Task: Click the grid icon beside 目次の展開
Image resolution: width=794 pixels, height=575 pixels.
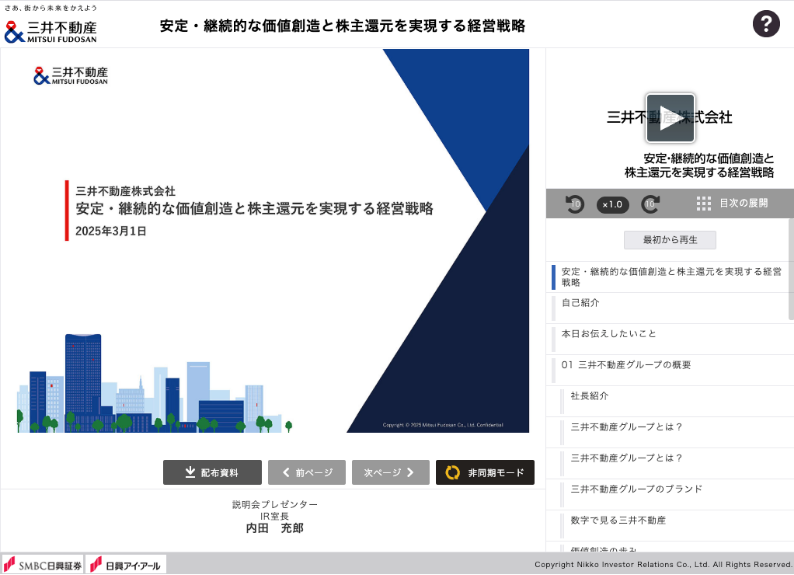Action: click(x=703, y=203)
